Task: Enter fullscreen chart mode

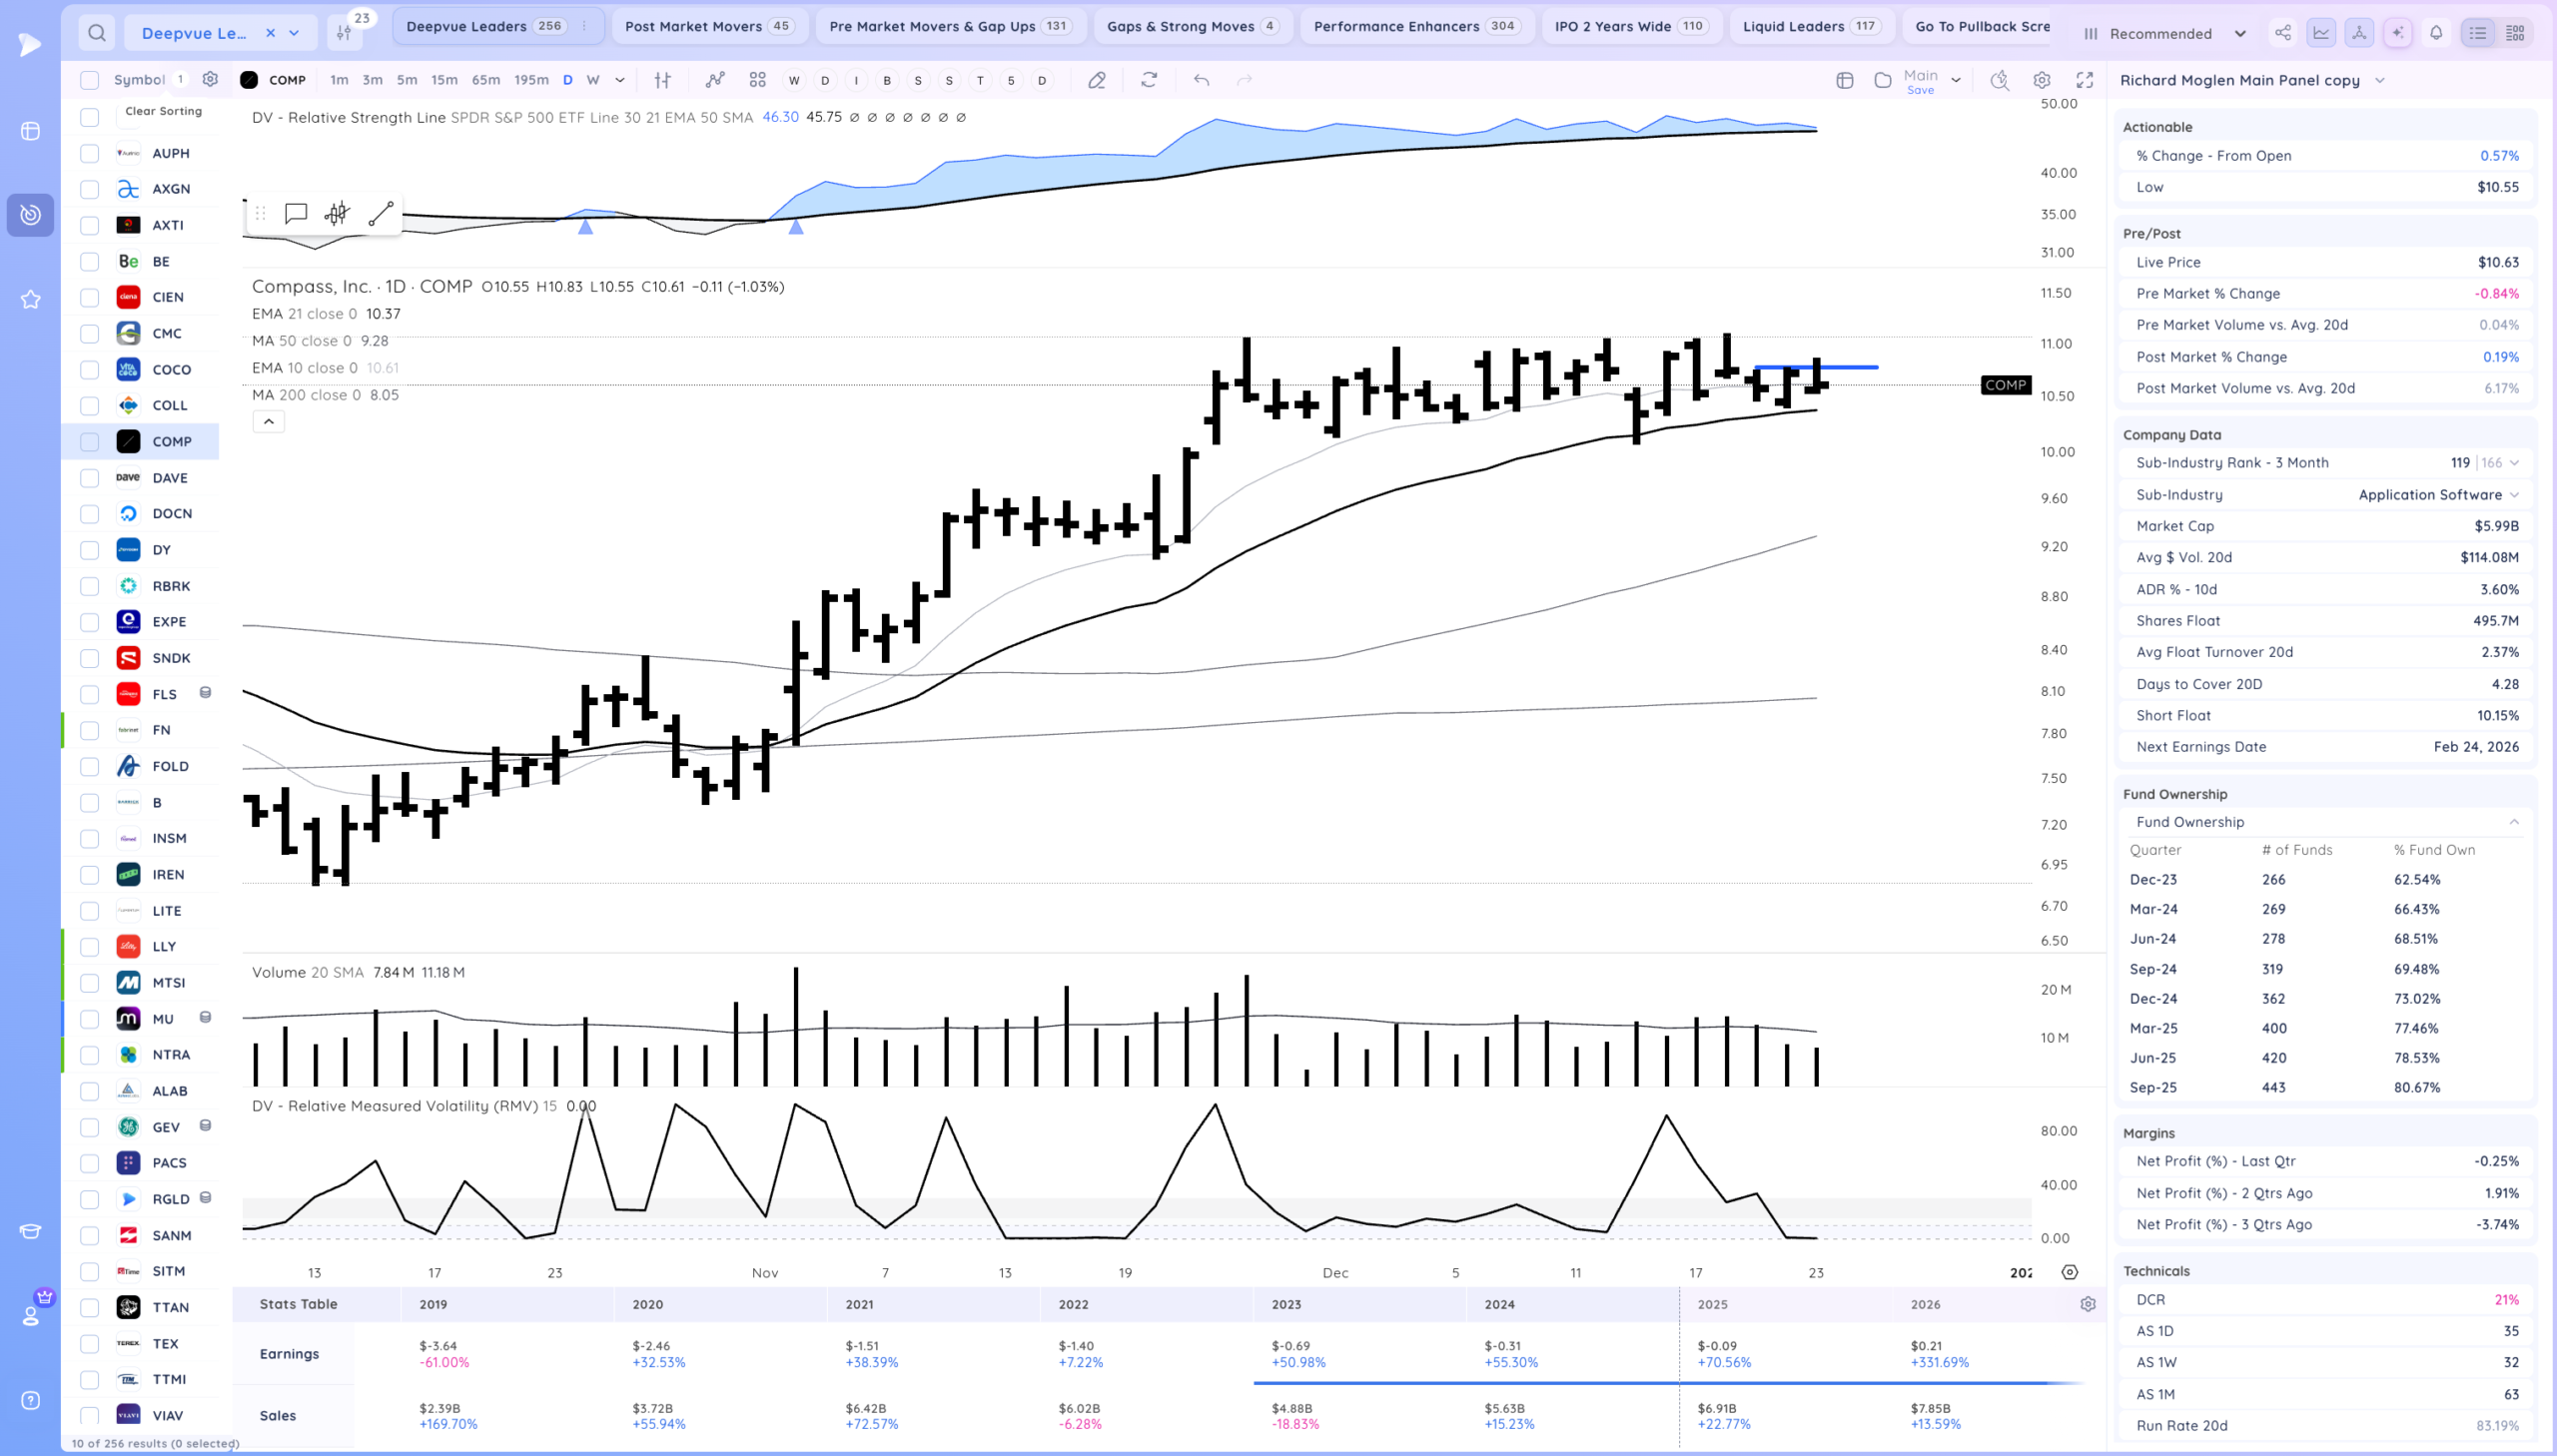Action: [2085, 80]
